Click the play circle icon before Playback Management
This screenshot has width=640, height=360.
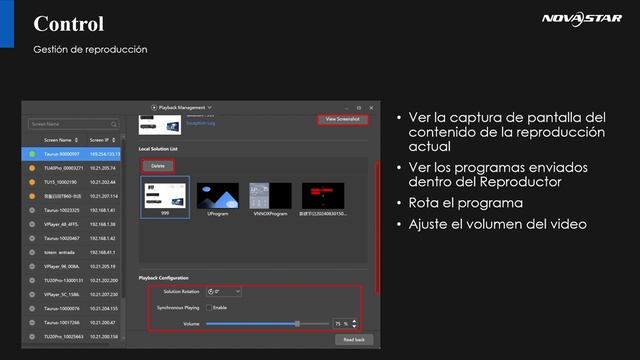154,108
